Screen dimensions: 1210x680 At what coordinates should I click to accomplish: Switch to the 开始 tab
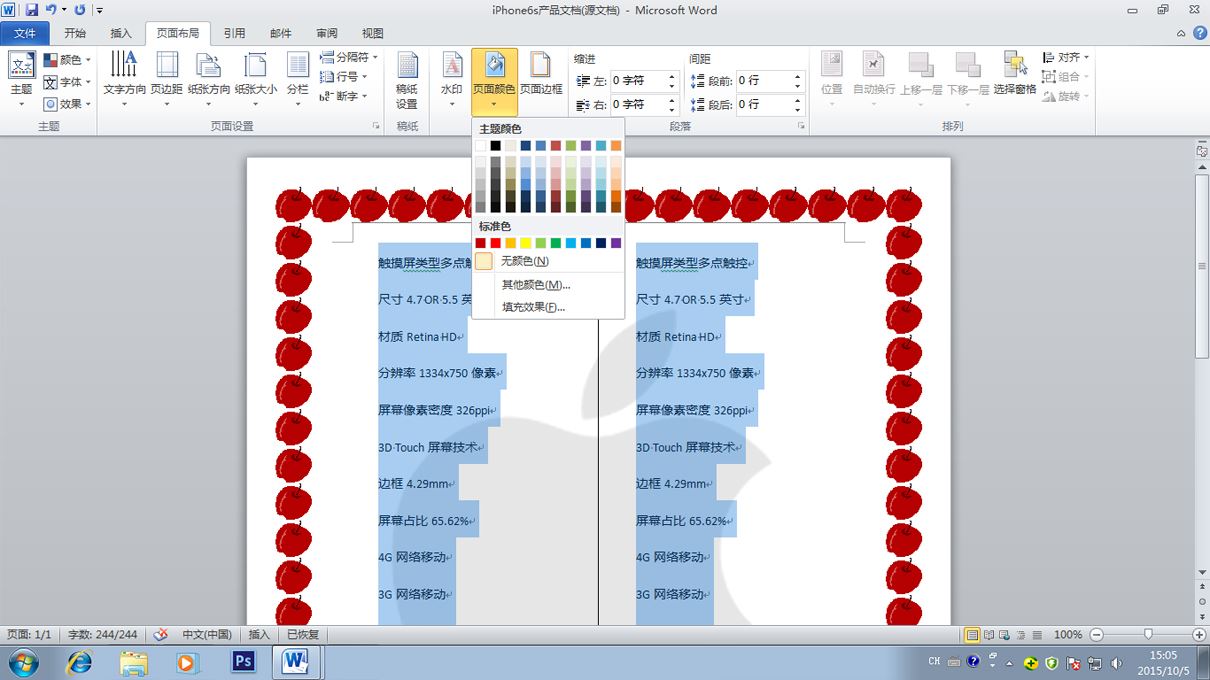coord(75,33)
